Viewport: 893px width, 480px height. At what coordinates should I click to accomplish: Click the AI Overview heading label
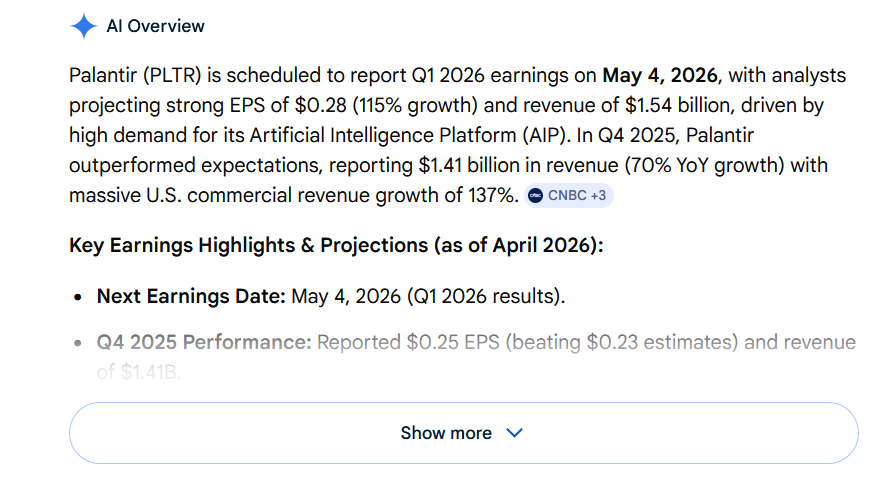tap(155, 26)
